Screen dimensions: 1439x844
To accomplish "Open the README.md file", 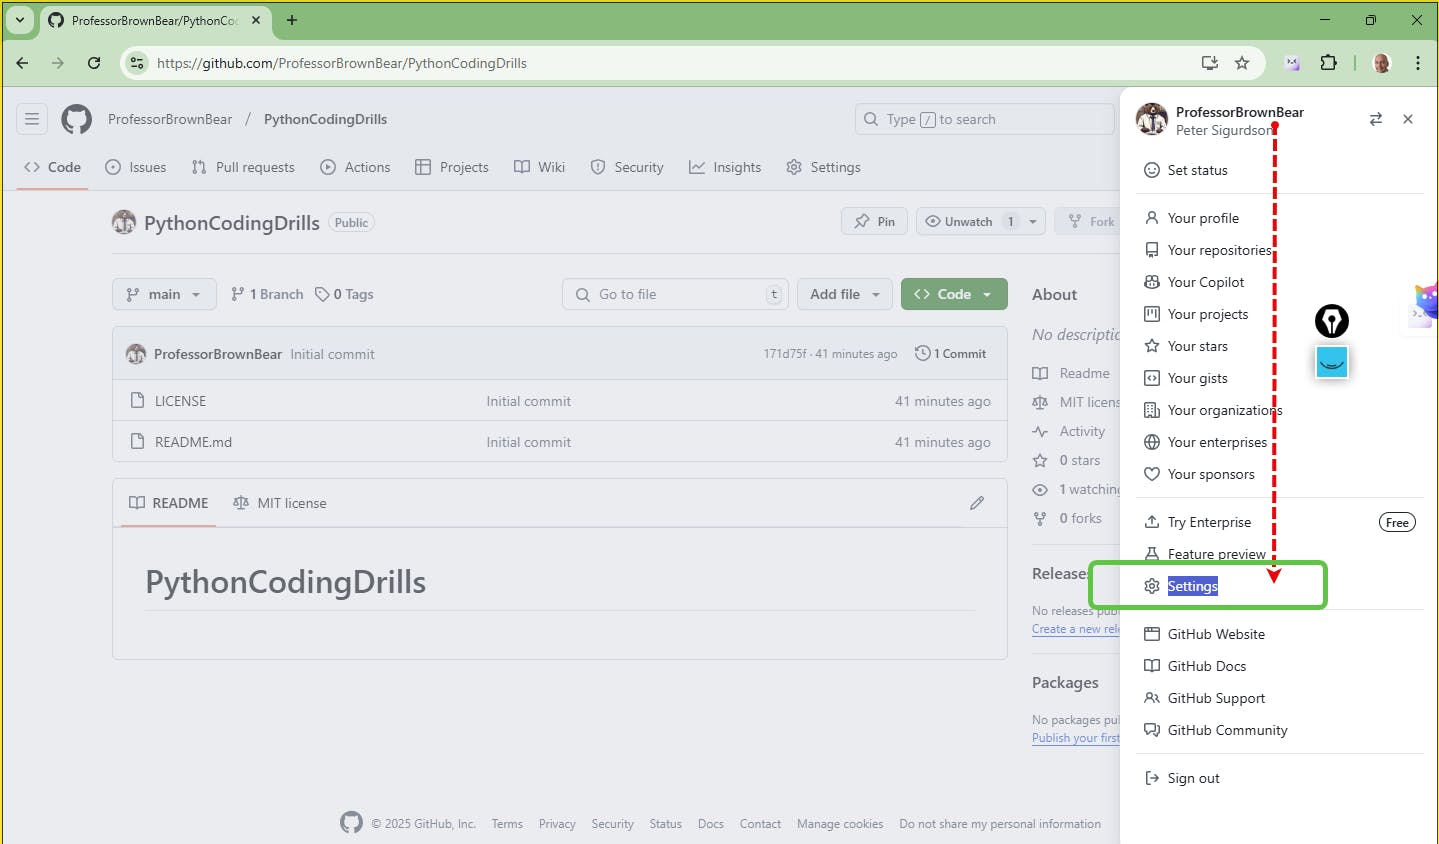I will tap(193, 442).
